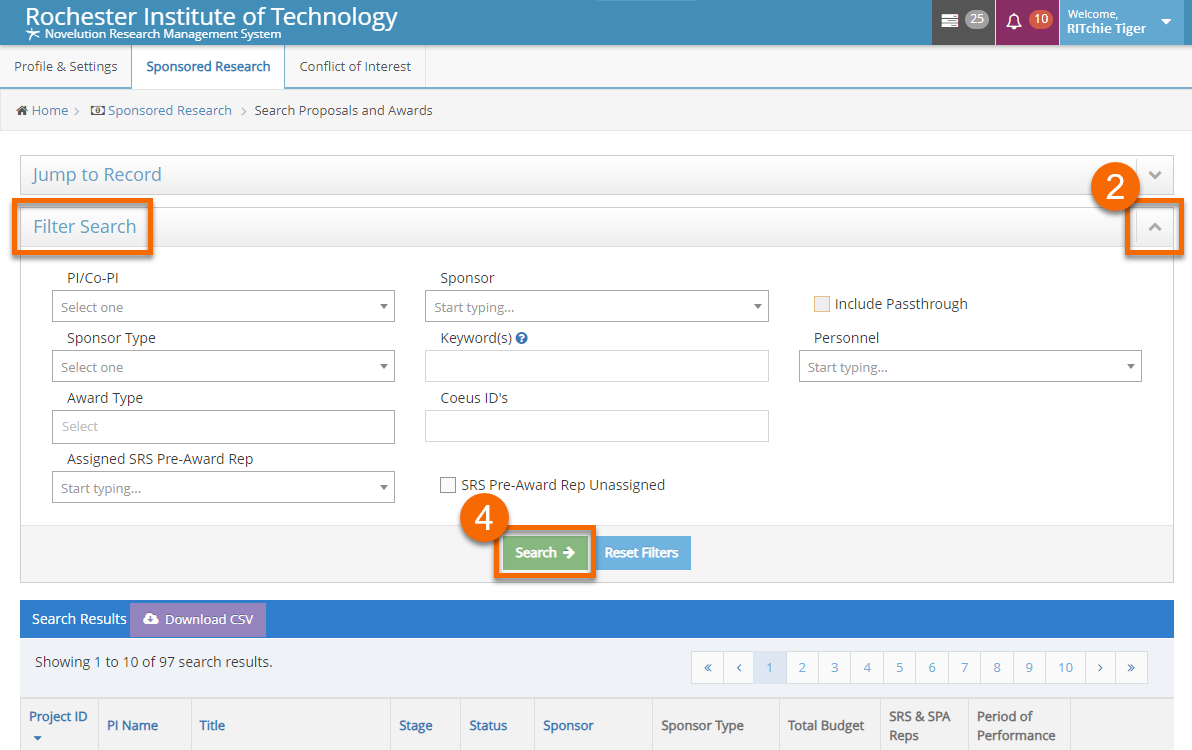Viewport: 1192px width, 750px height.
Task: Click the Reset Filters button
Action: 641,552
